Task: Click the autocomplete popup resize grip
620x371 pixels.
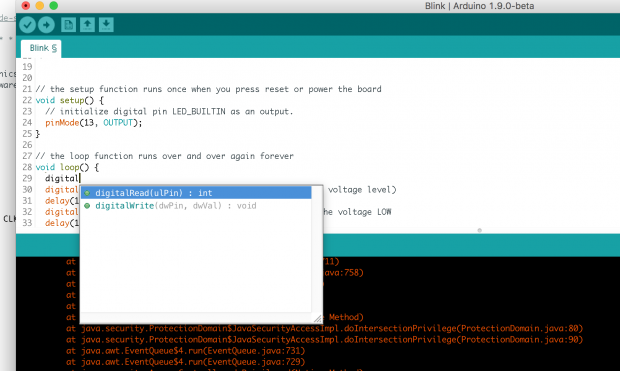Action: point(318,318)
